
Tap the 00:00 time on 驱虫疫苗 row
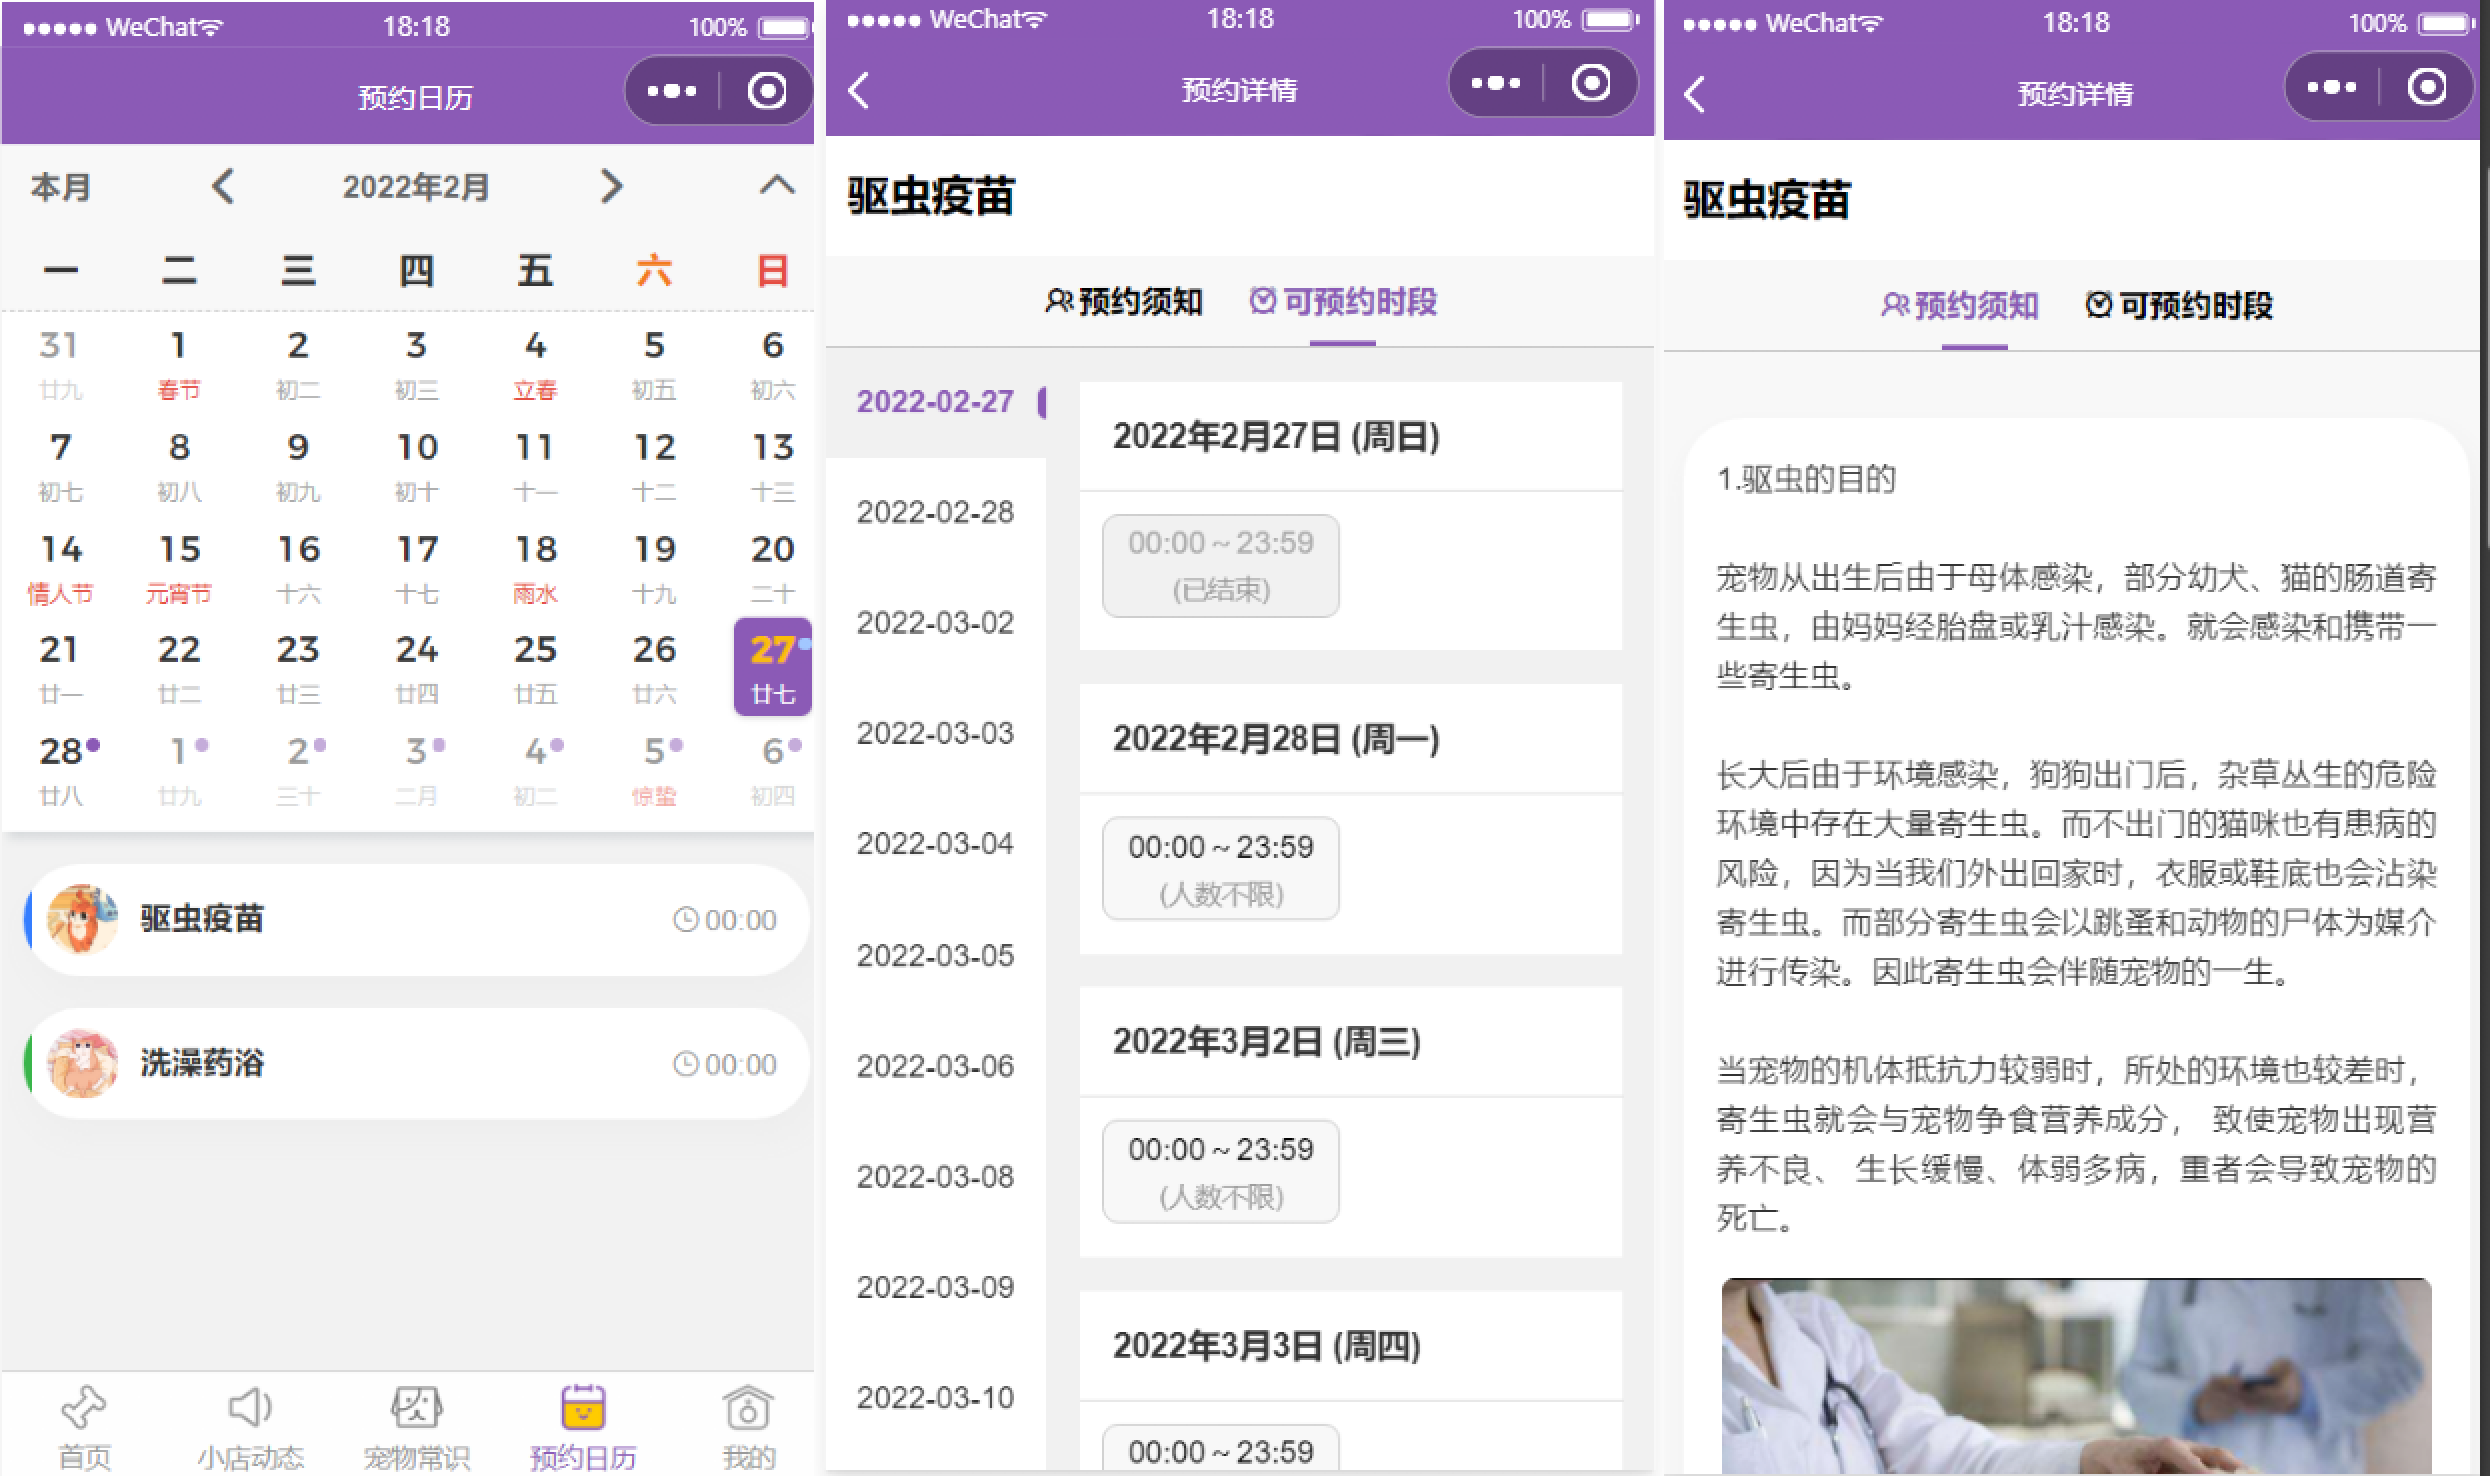pos(726,920)
